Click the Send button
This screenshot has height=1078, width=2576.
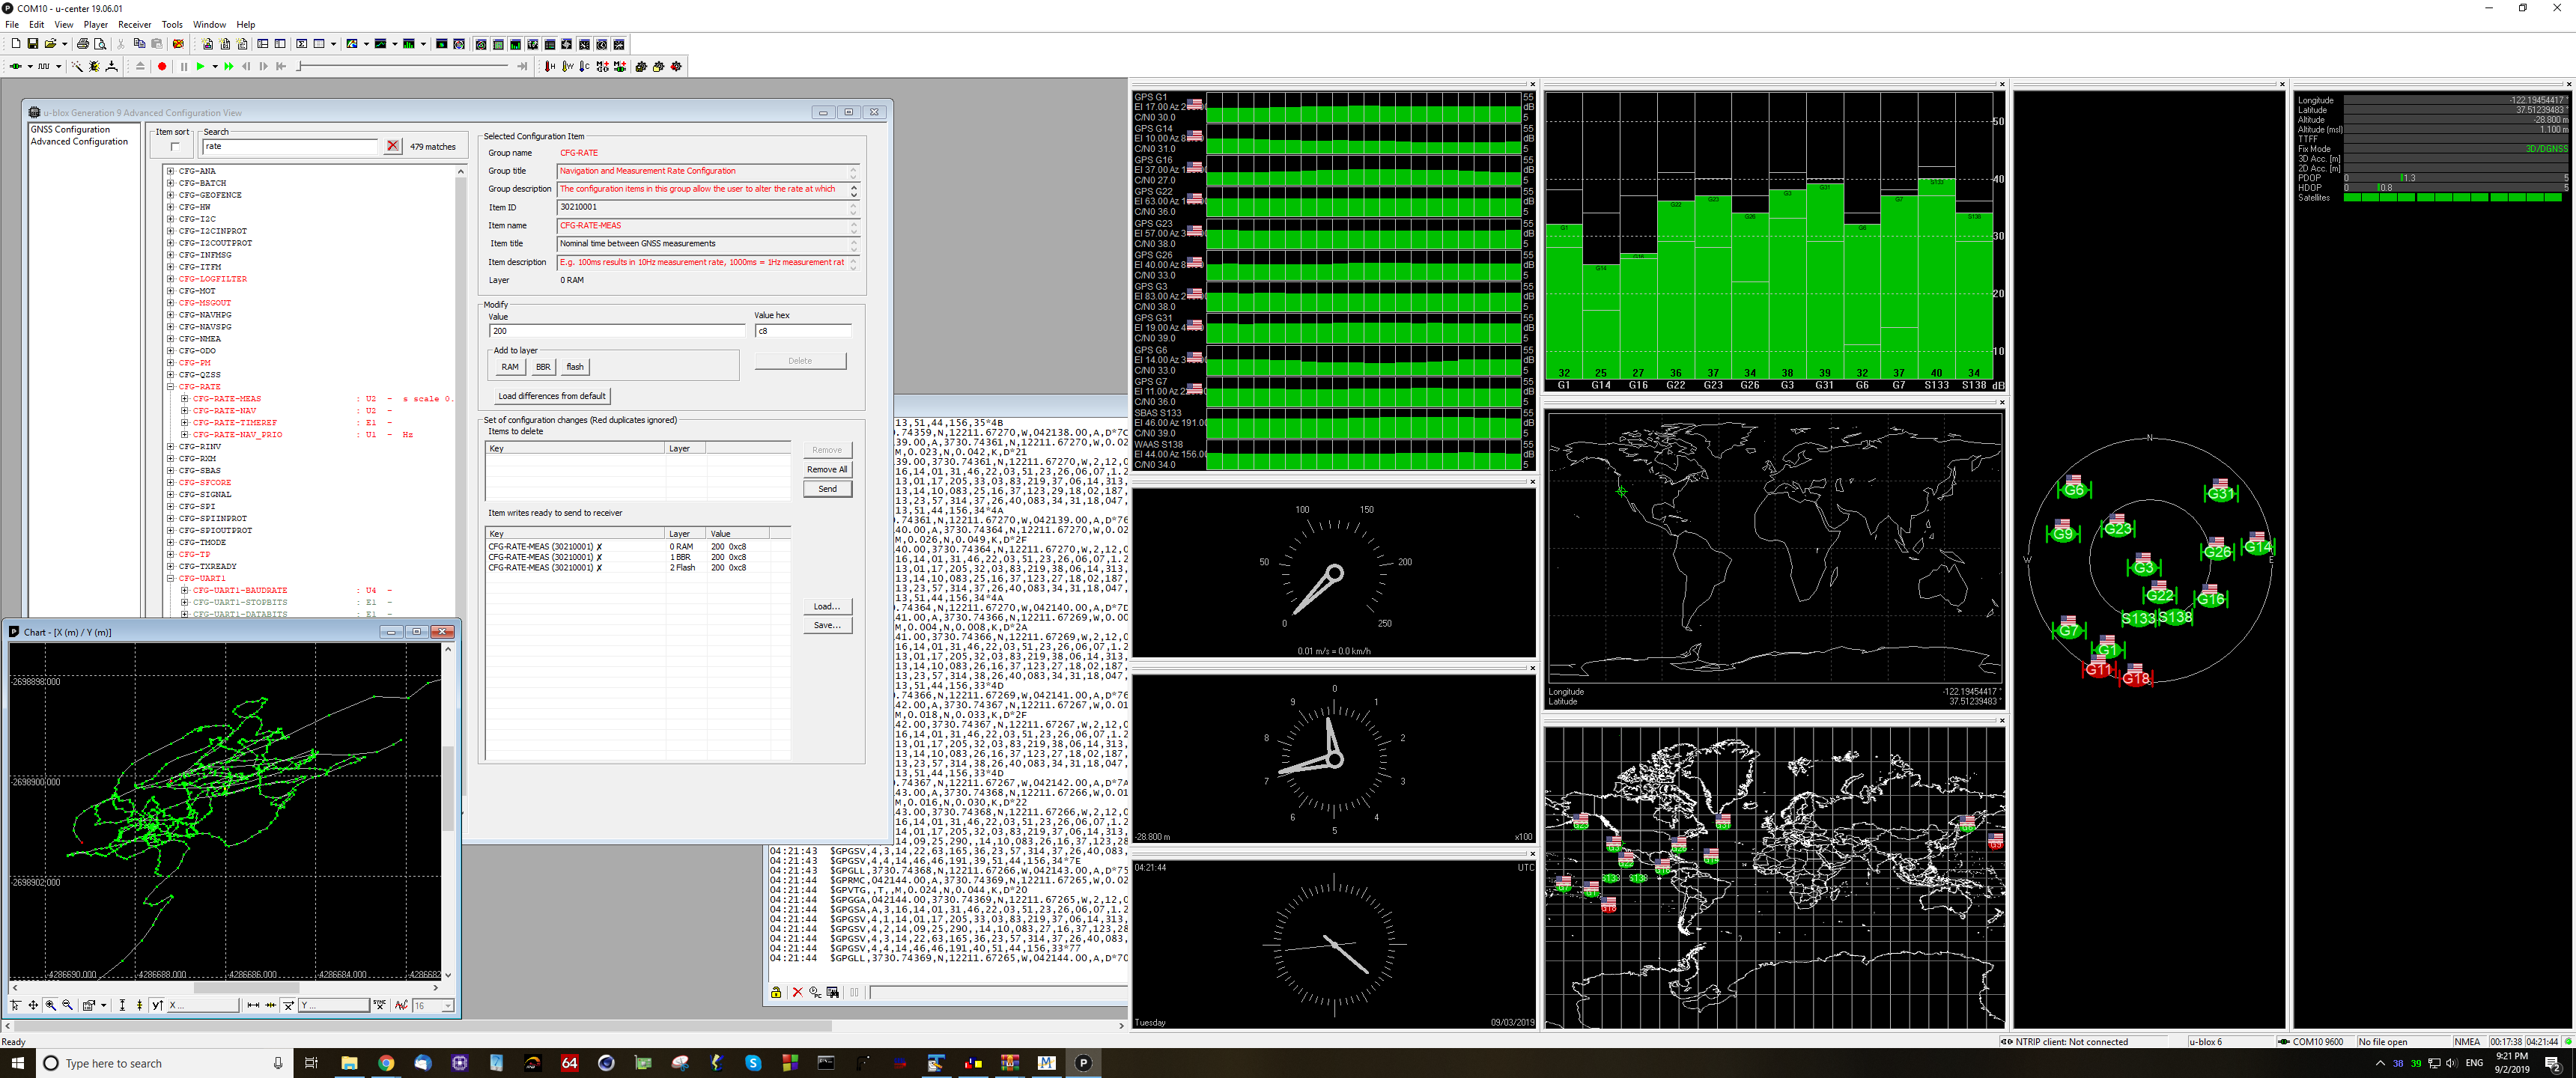pos(828,489)
